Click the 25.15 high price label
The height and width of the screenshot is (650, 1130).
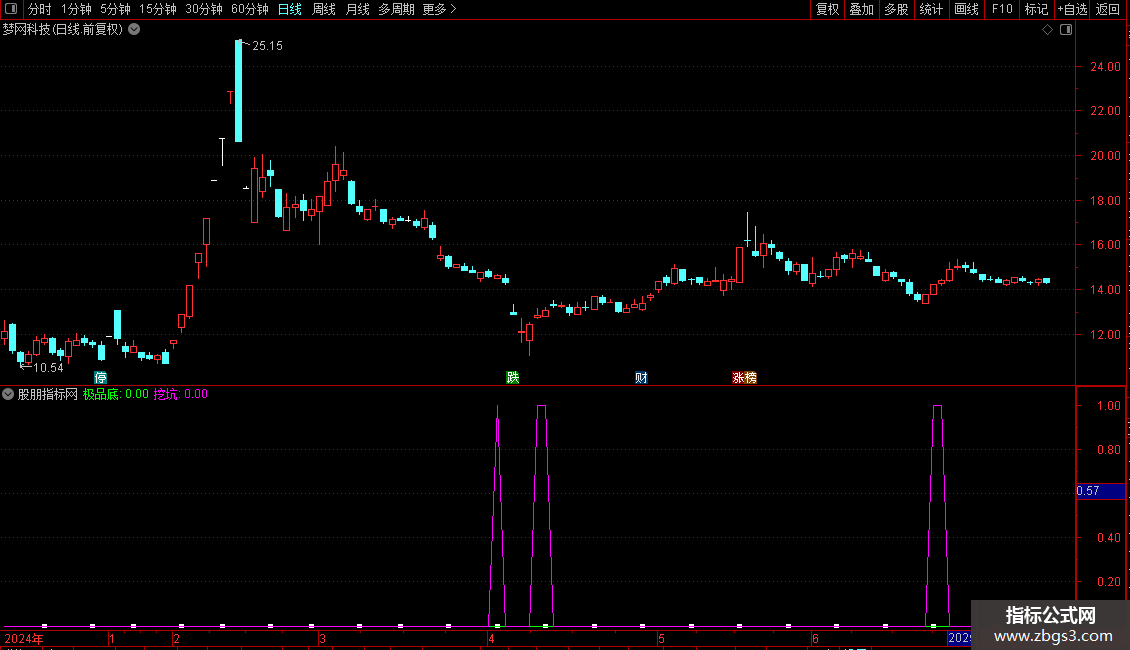267,46
